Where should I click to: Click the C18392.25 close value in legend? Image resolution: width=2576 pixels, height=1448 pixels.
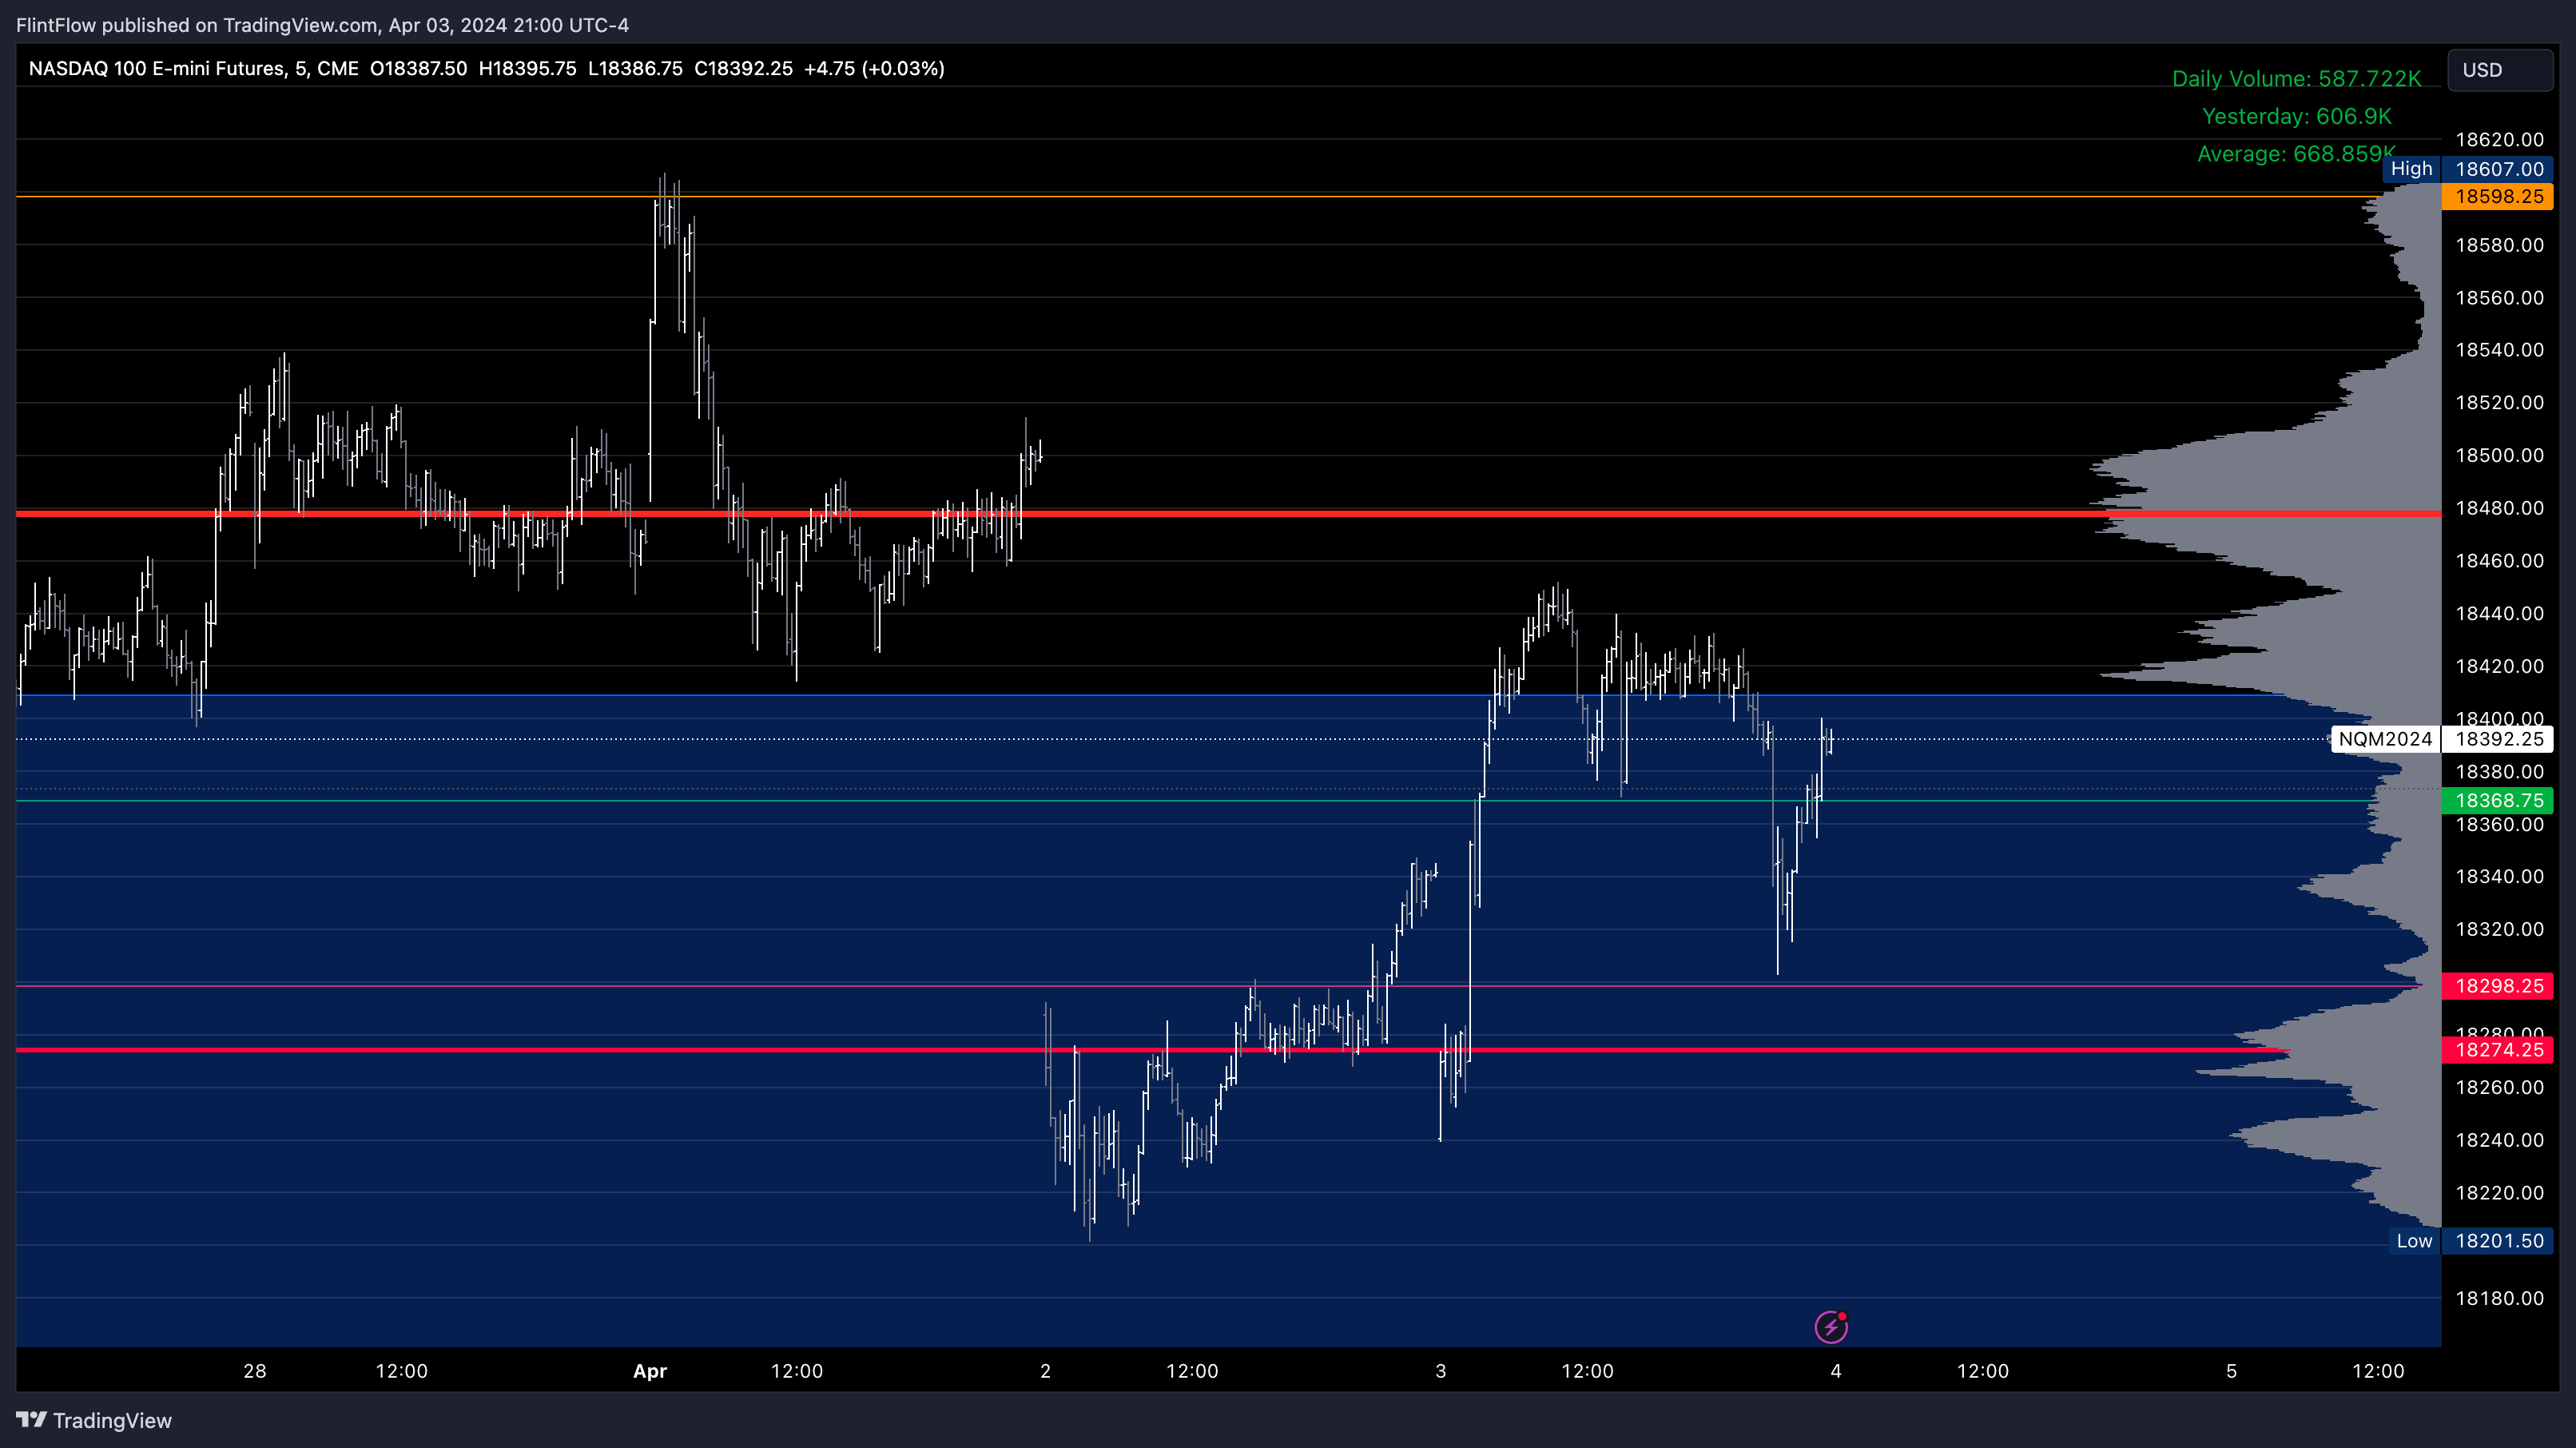[743, 68]
